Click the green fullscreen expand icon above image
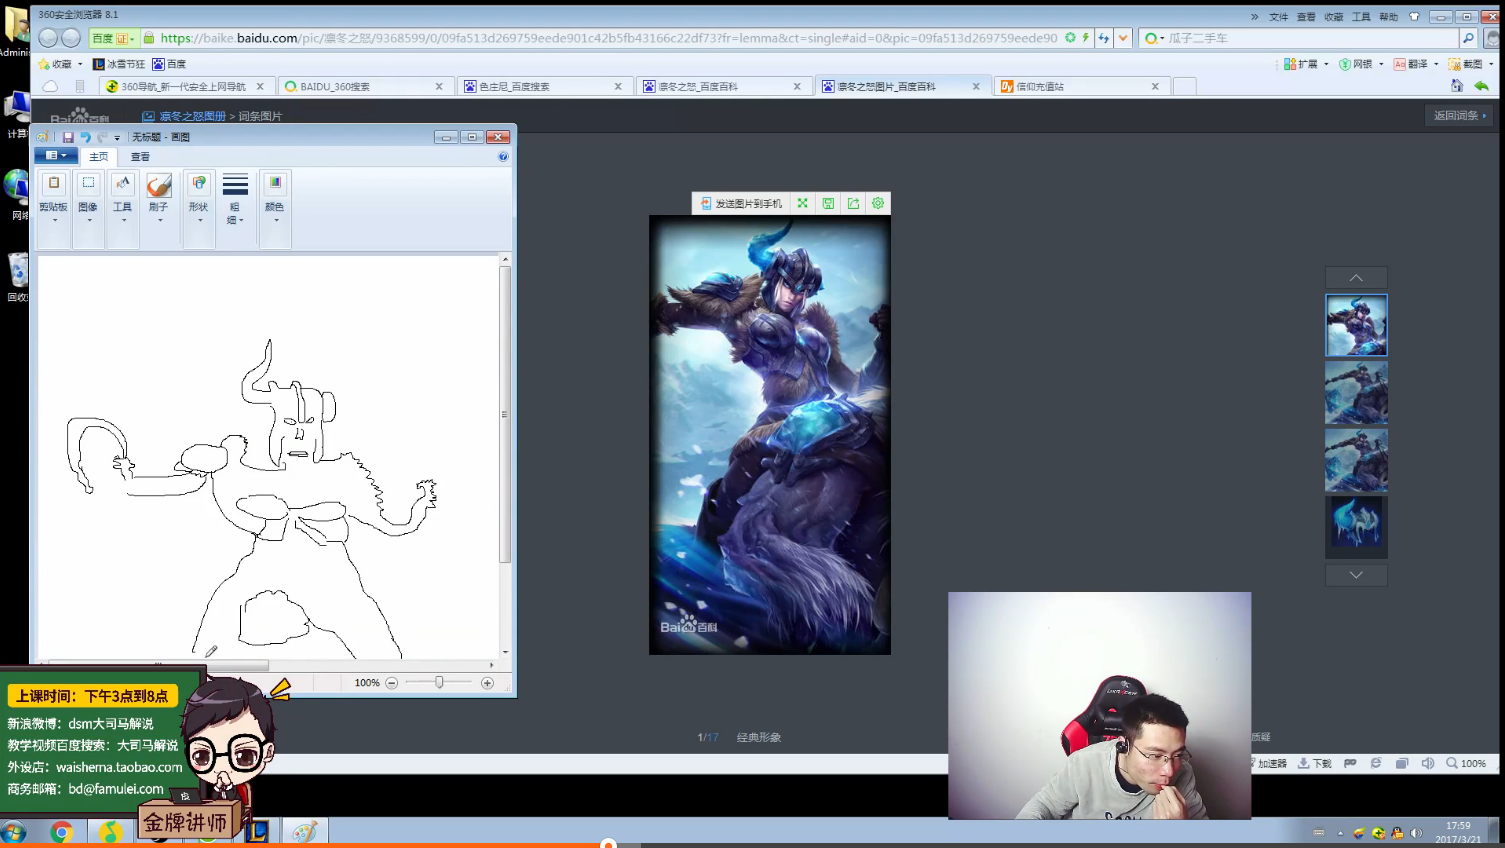 click(802, 203)
